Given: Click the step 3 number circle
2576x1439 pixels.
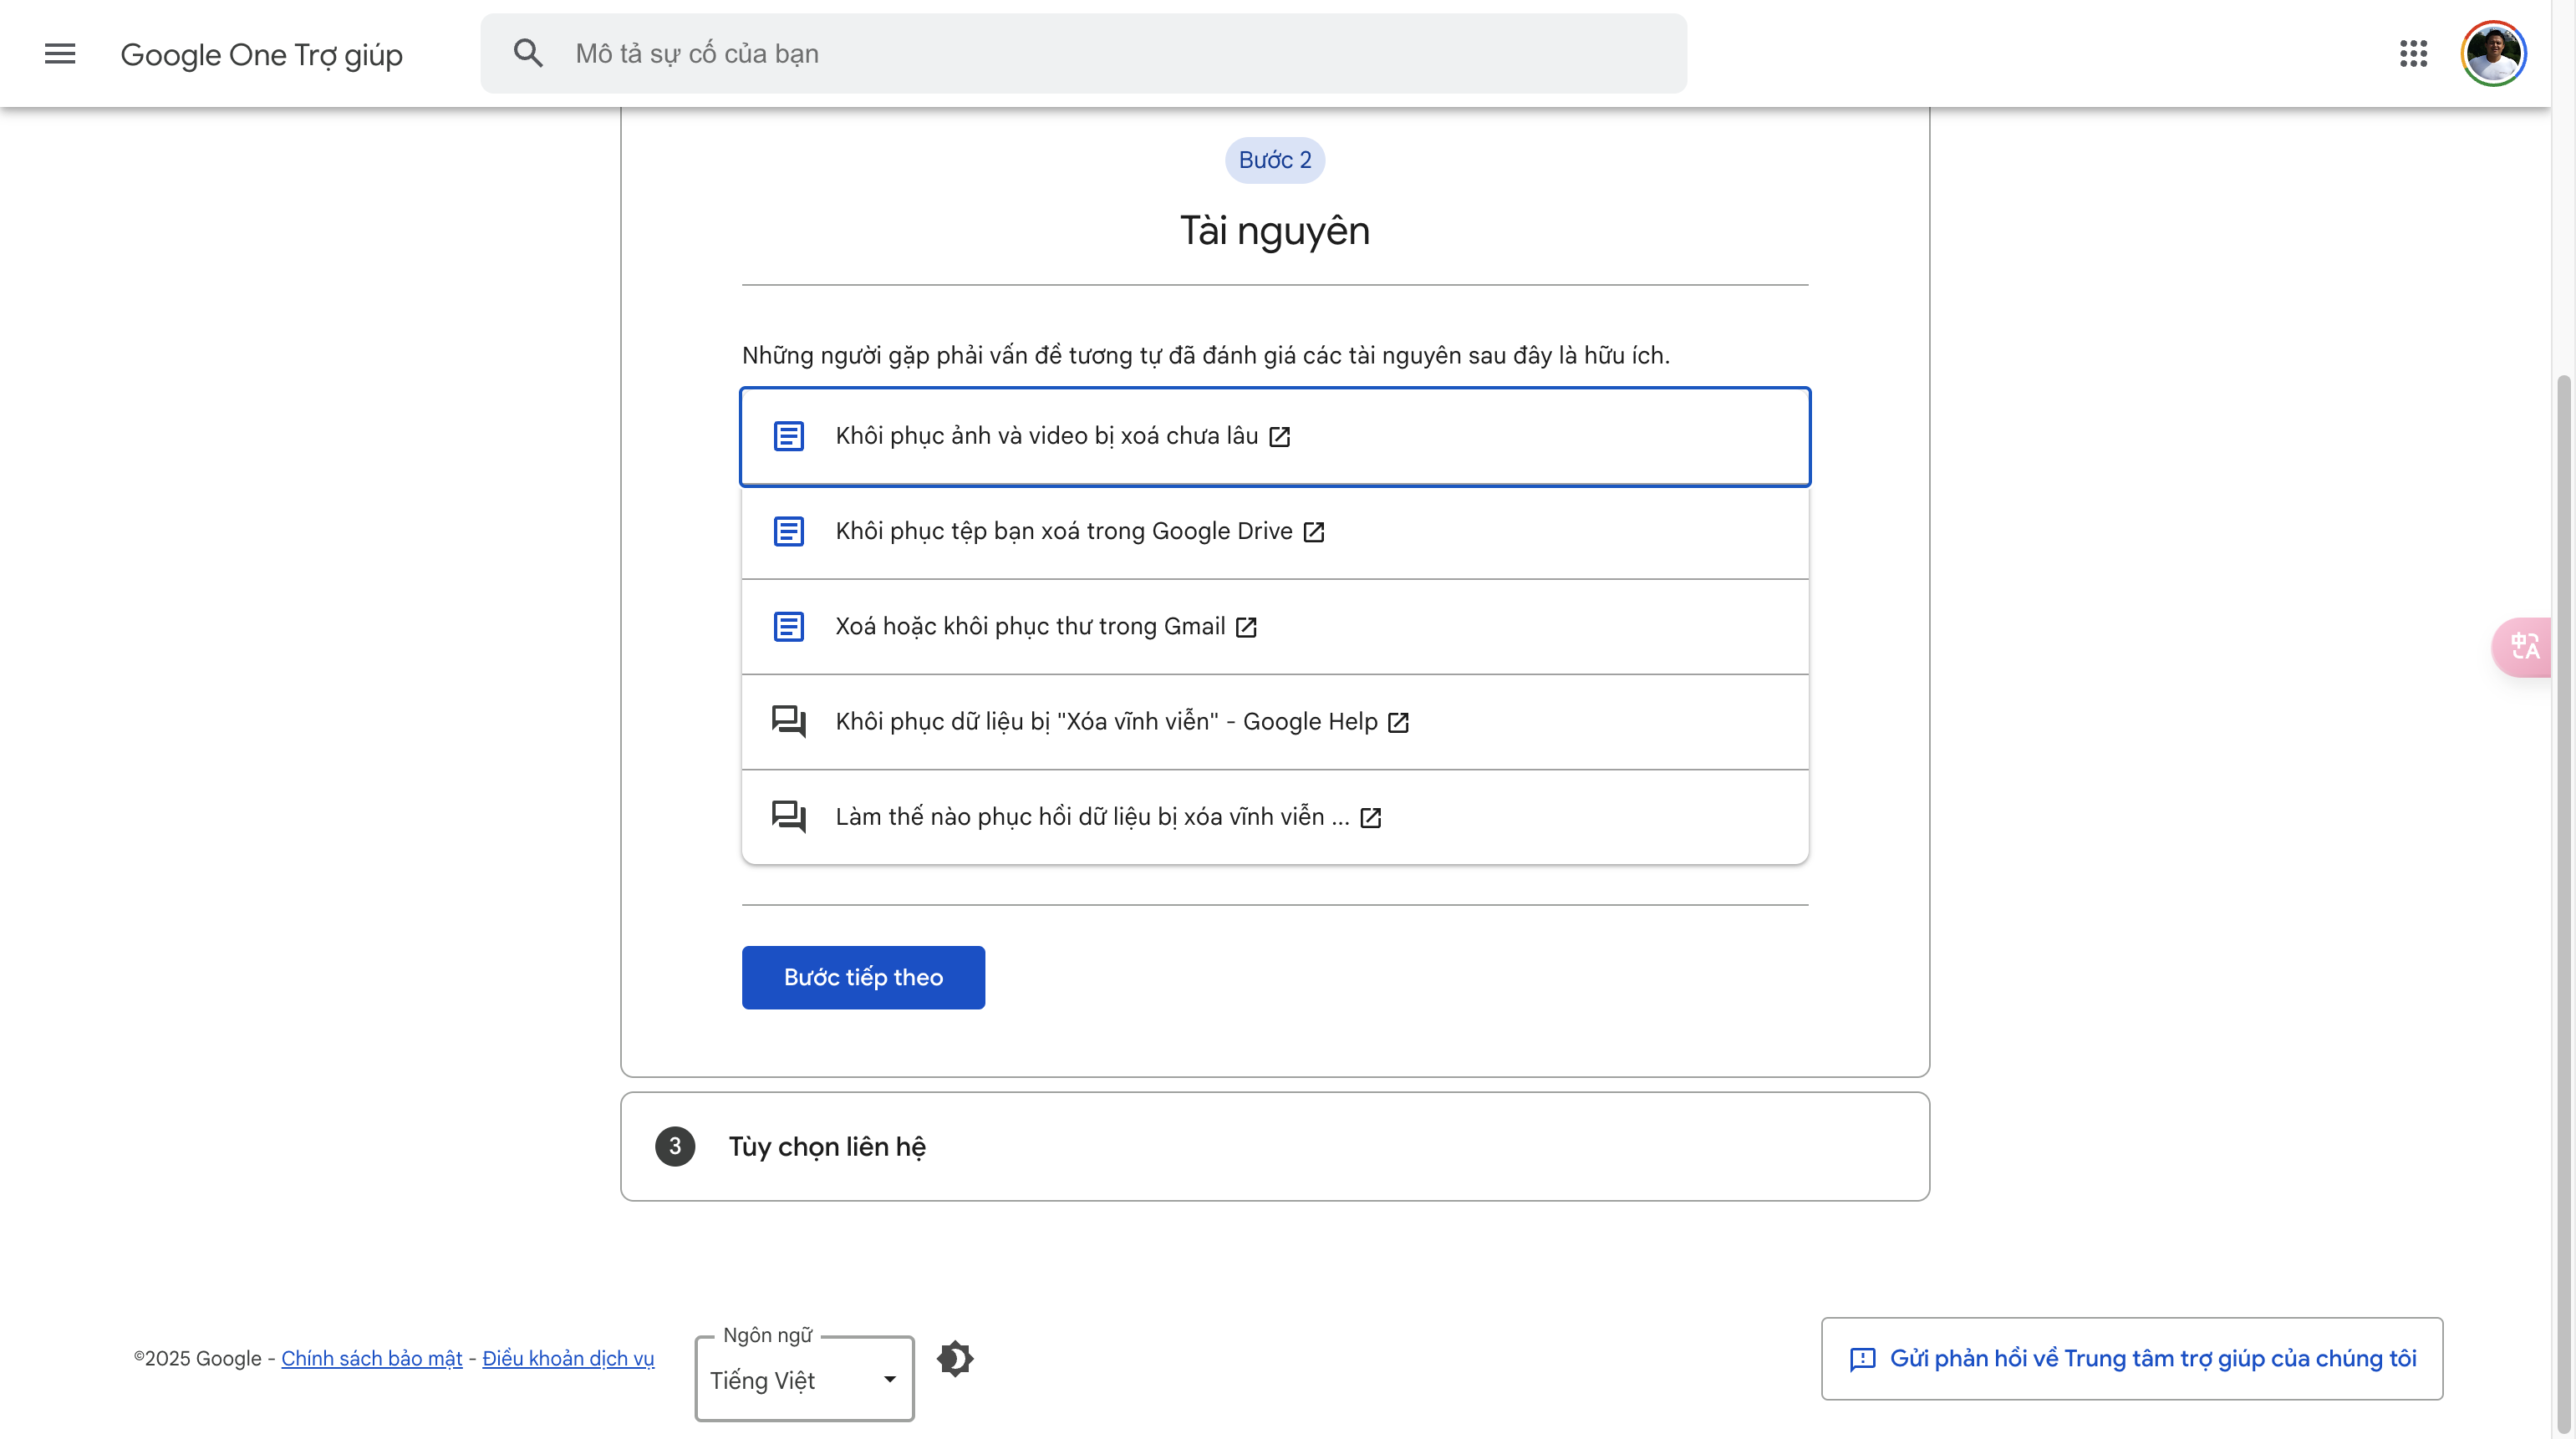Looking at the screenshot, I should tap(675, 1146).
